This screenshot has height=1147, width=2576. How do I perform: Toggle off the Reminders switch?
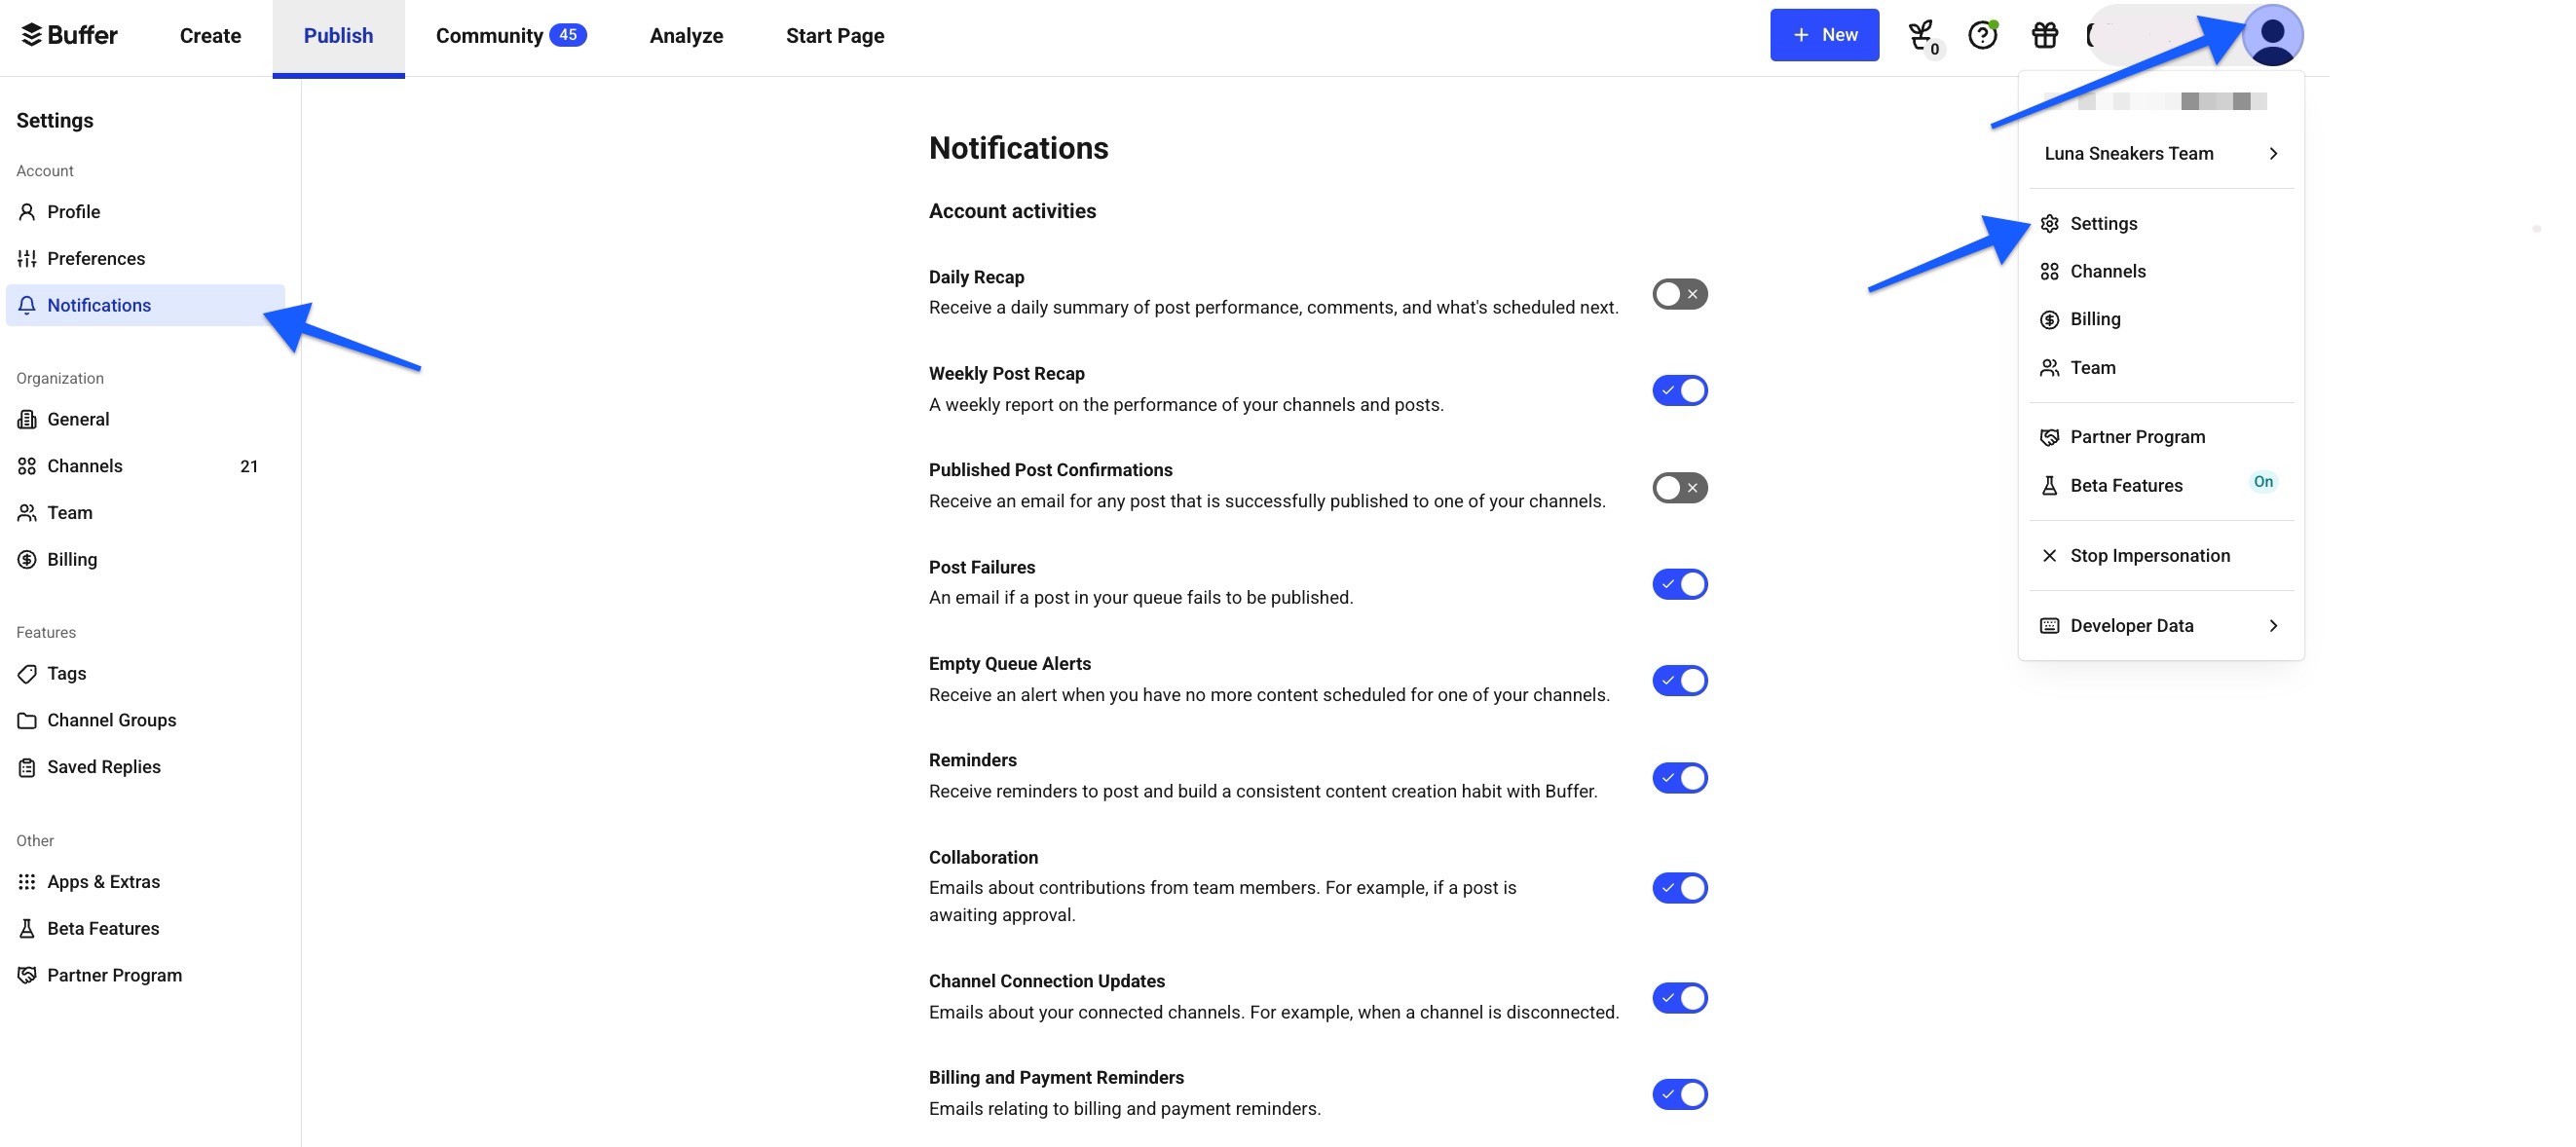point(1679,777)
